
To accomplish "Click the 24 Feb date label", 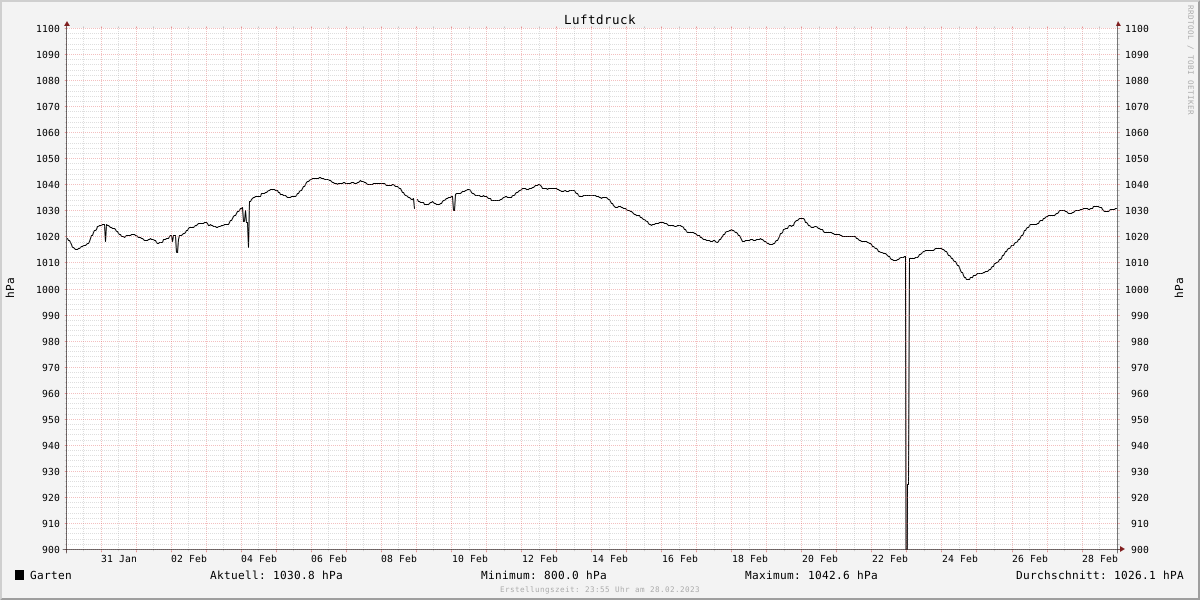I will 960,558.
